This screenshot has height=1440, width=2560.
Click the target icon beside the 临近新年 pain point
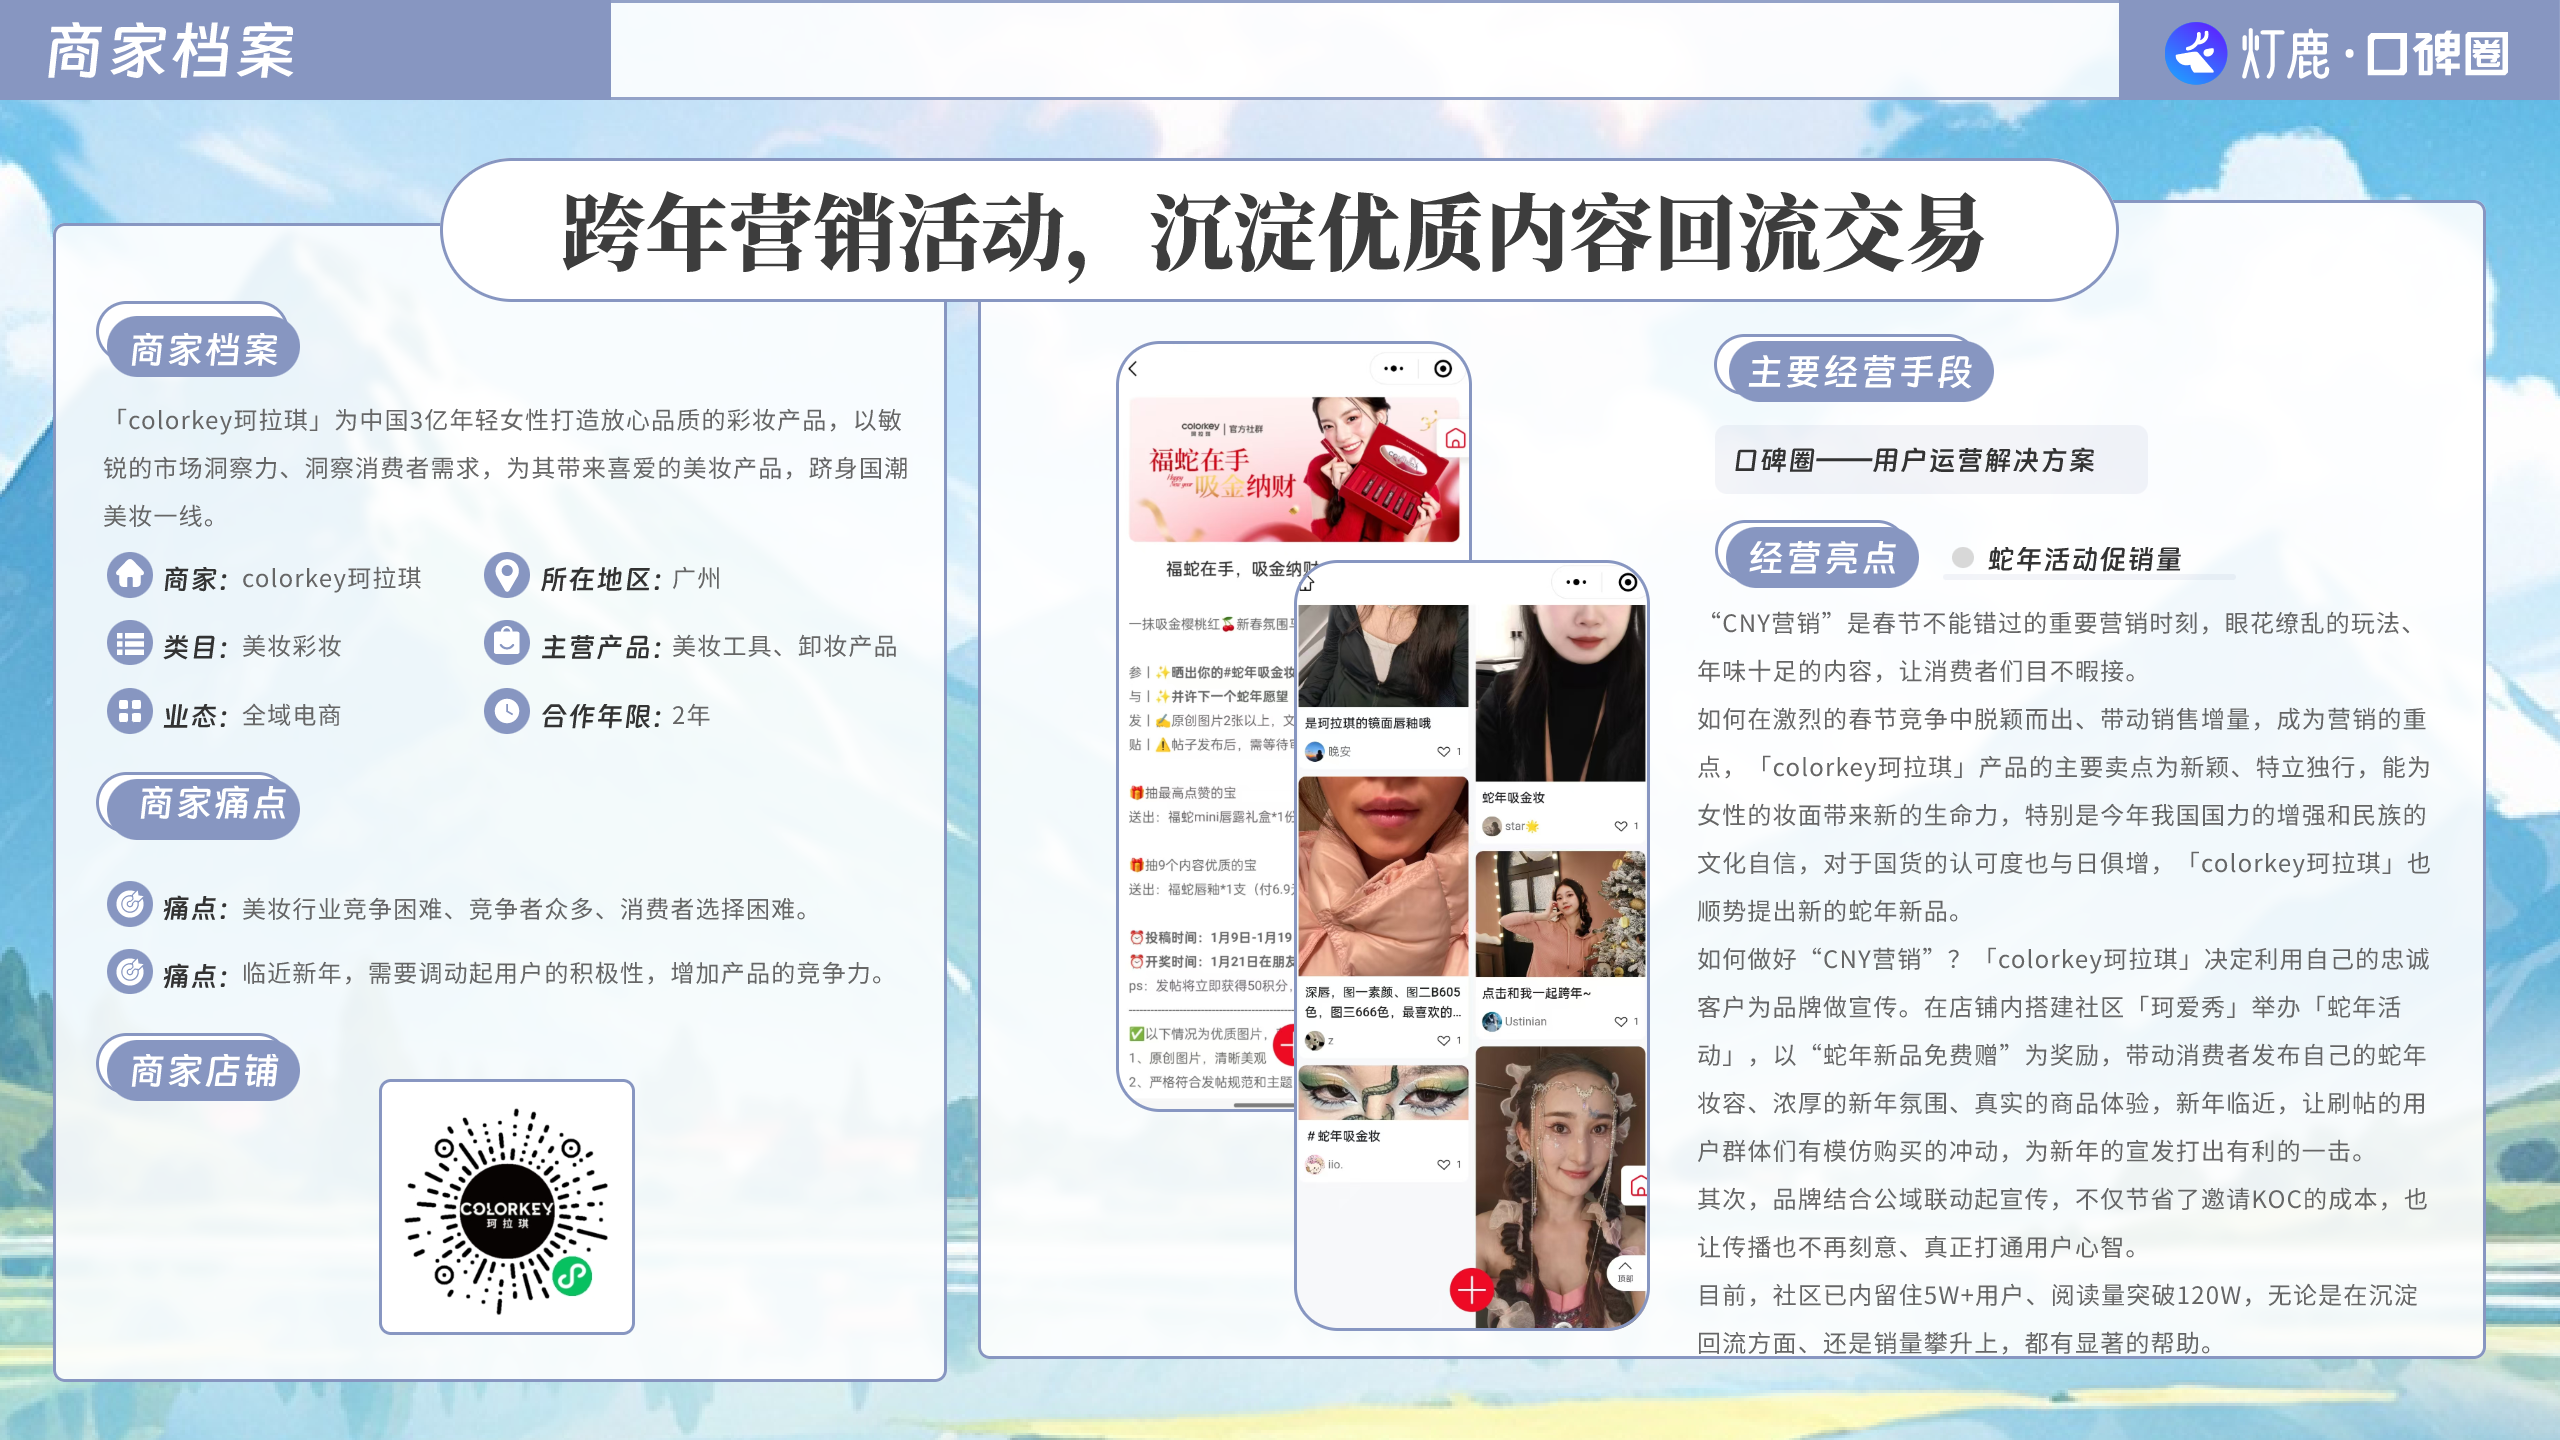coord(130,971)
